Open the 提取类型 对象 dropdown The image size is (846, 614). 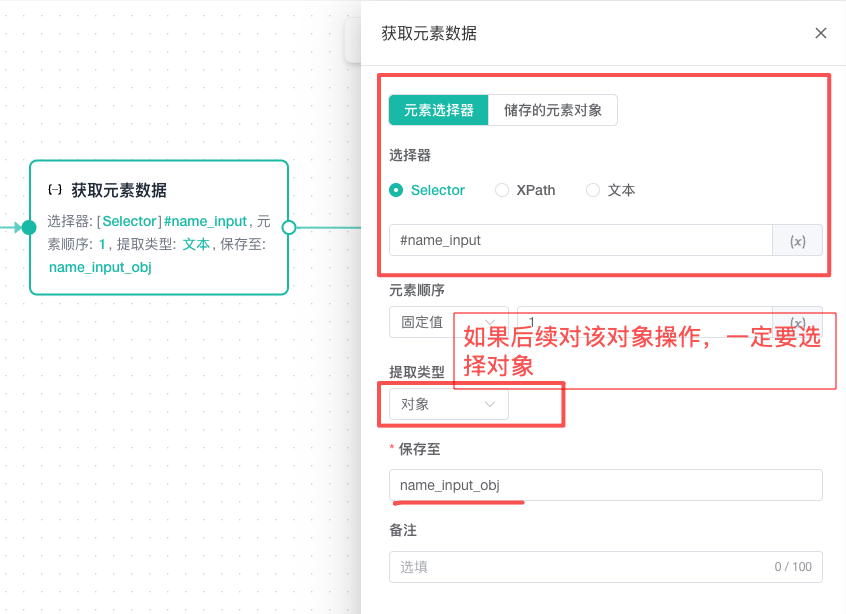448,404
